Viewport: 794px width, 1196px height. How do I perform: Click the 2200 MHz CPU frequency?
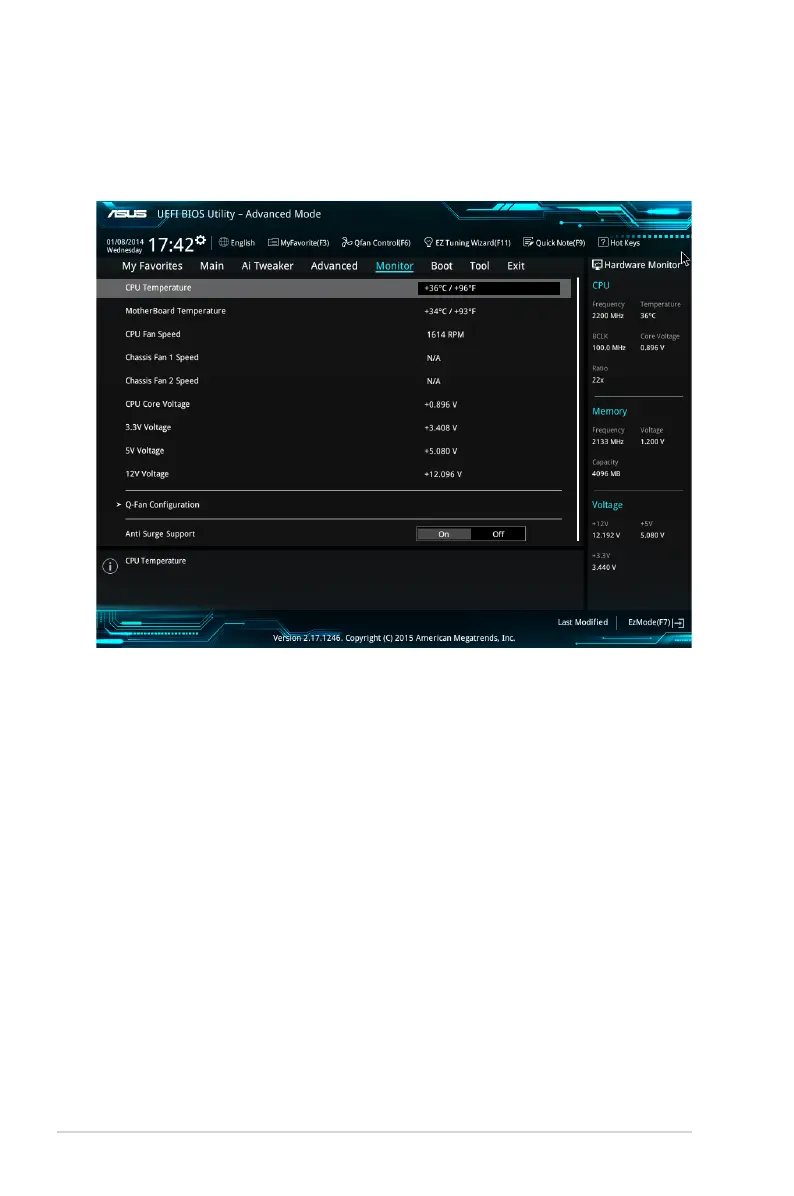608,316
